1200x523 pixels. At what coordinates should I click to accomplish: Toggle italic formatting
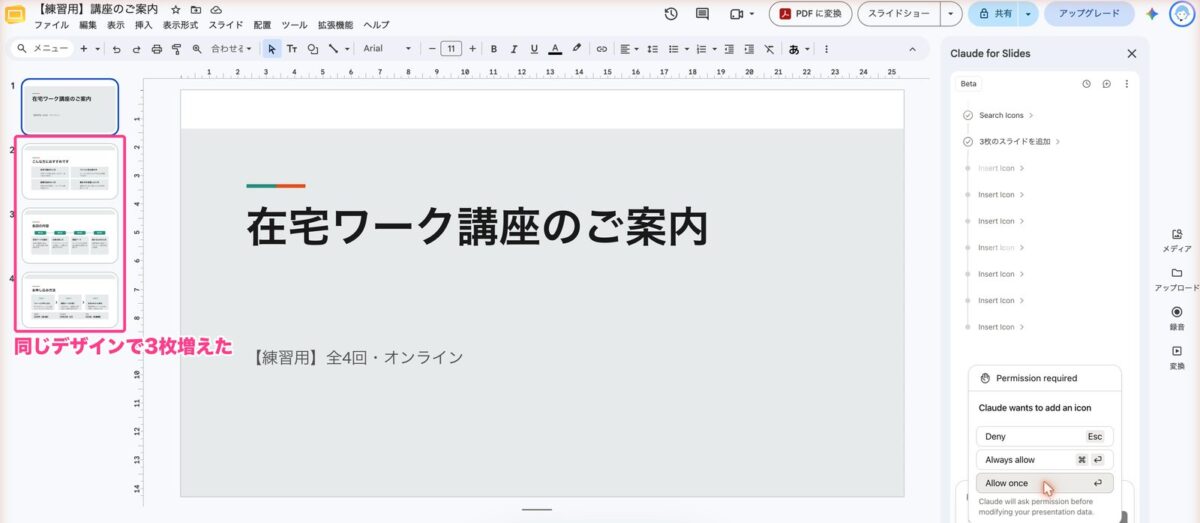tap(514, 48)
